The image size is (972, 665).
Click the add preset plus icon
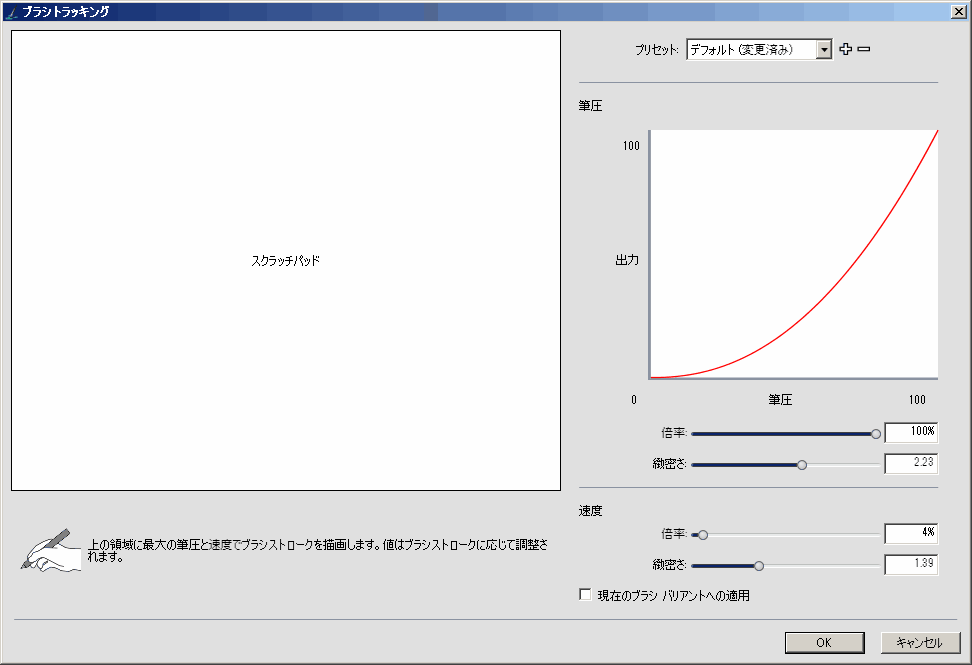(846, 49)
